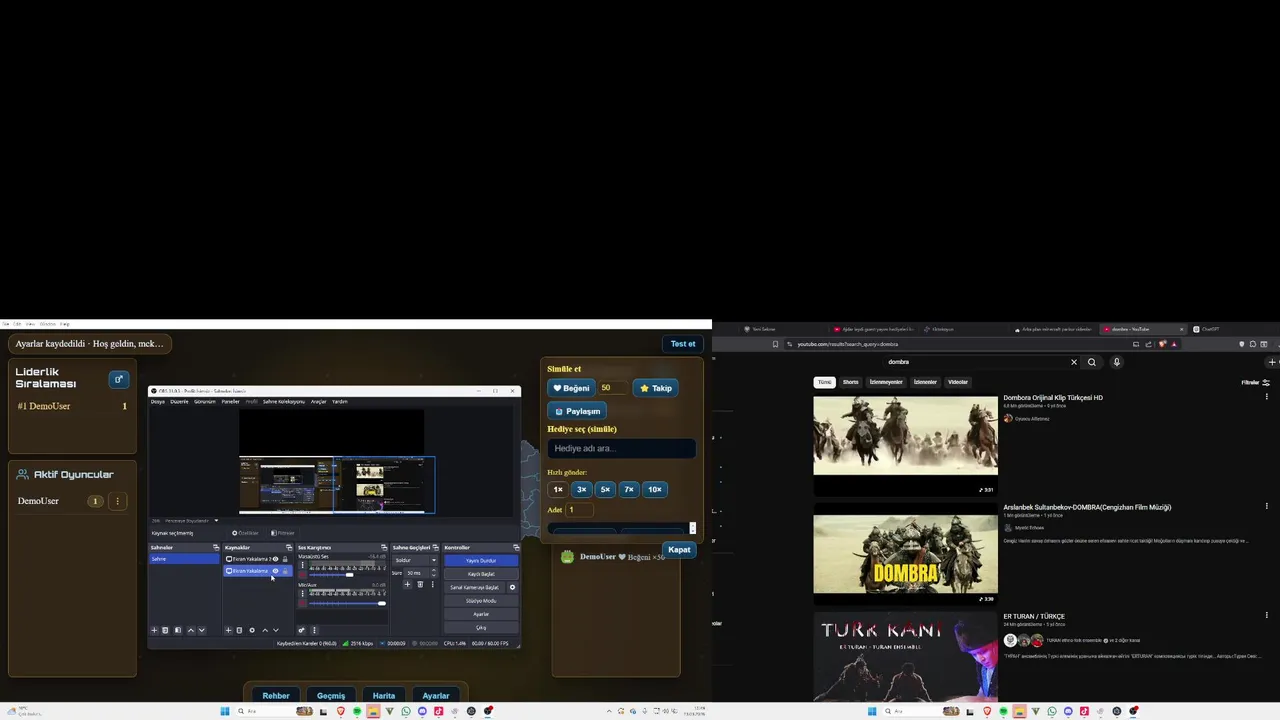Image resolution: width=1280 pixels, height=720 pixels.
Task: Toggle visibility of selected Ekran Yakalama source
Action: pos(275,571)
